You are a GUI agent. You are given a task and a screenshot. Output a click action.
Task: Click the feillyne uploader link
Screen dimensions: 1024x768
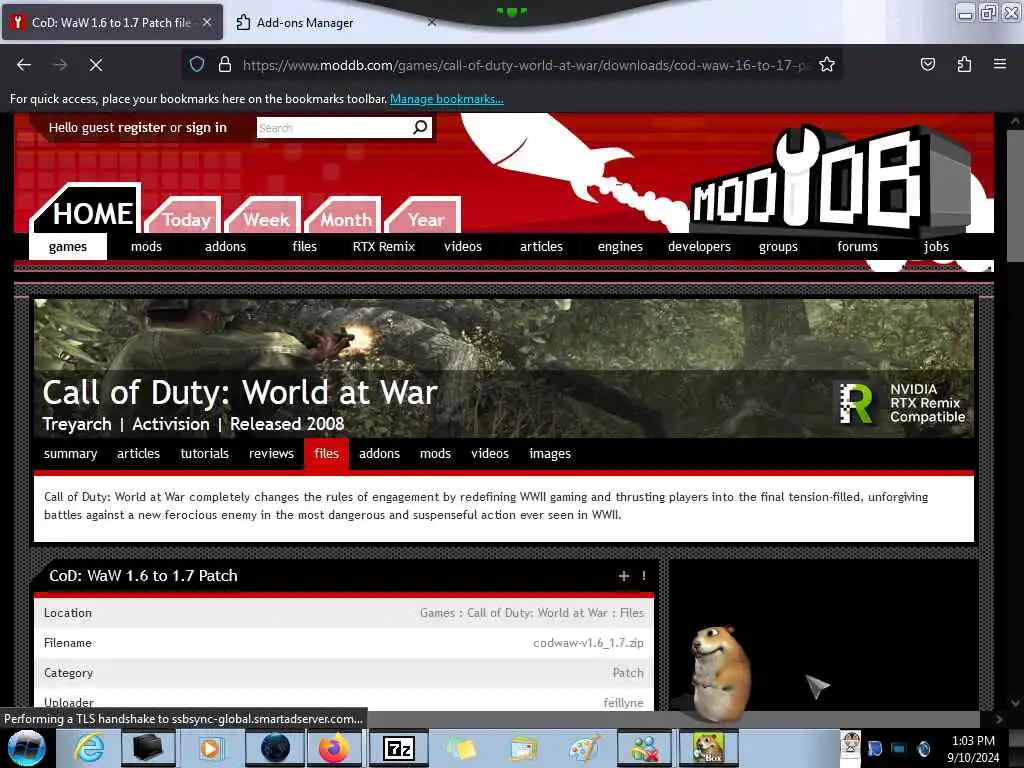point(623,703)
